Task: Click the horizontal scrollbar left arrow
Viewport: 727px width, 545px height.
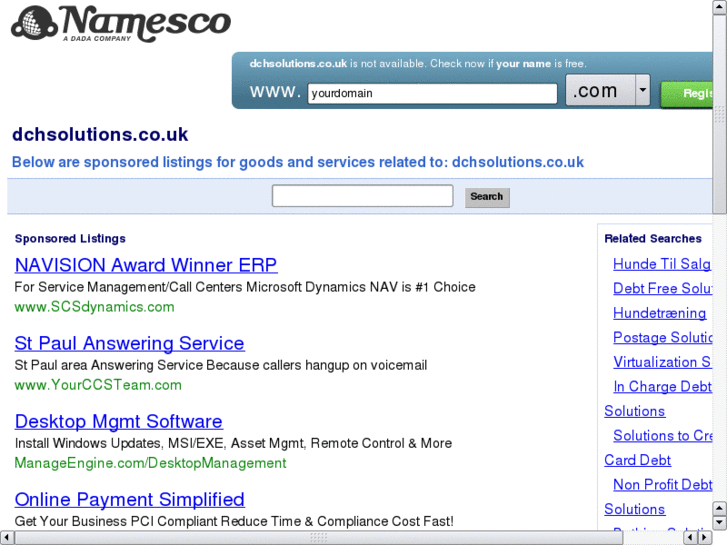Action: click(6, 538)
